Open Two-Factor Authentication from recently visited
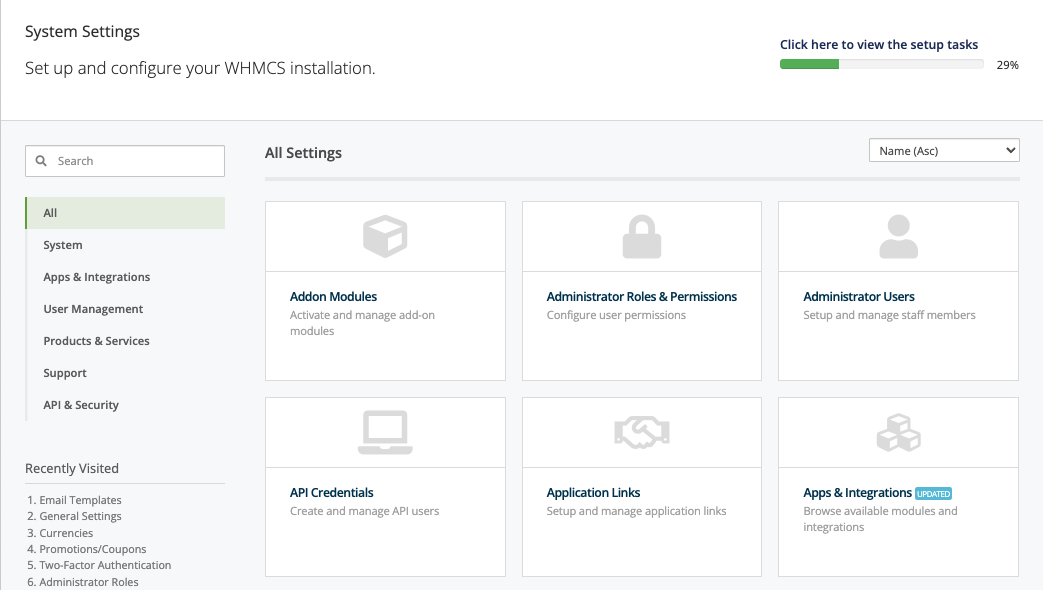1043x590 pixels. [x=105, y=565]
